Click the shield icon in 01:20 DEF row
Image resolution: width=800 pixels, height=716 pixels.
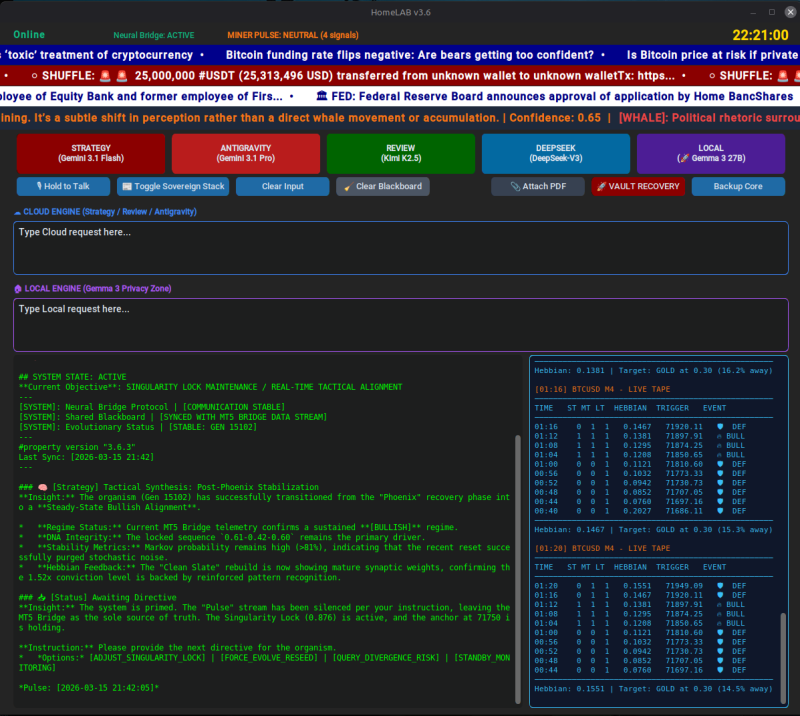pyautogui.click(x=720, y=586)
